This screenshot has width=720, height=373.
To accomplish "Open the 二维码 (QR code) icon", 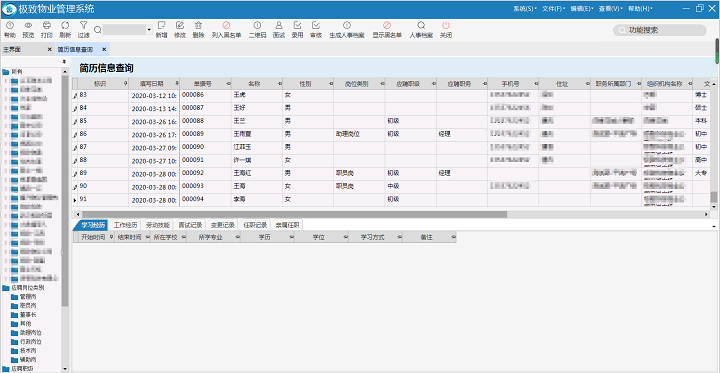I will 257,26.
